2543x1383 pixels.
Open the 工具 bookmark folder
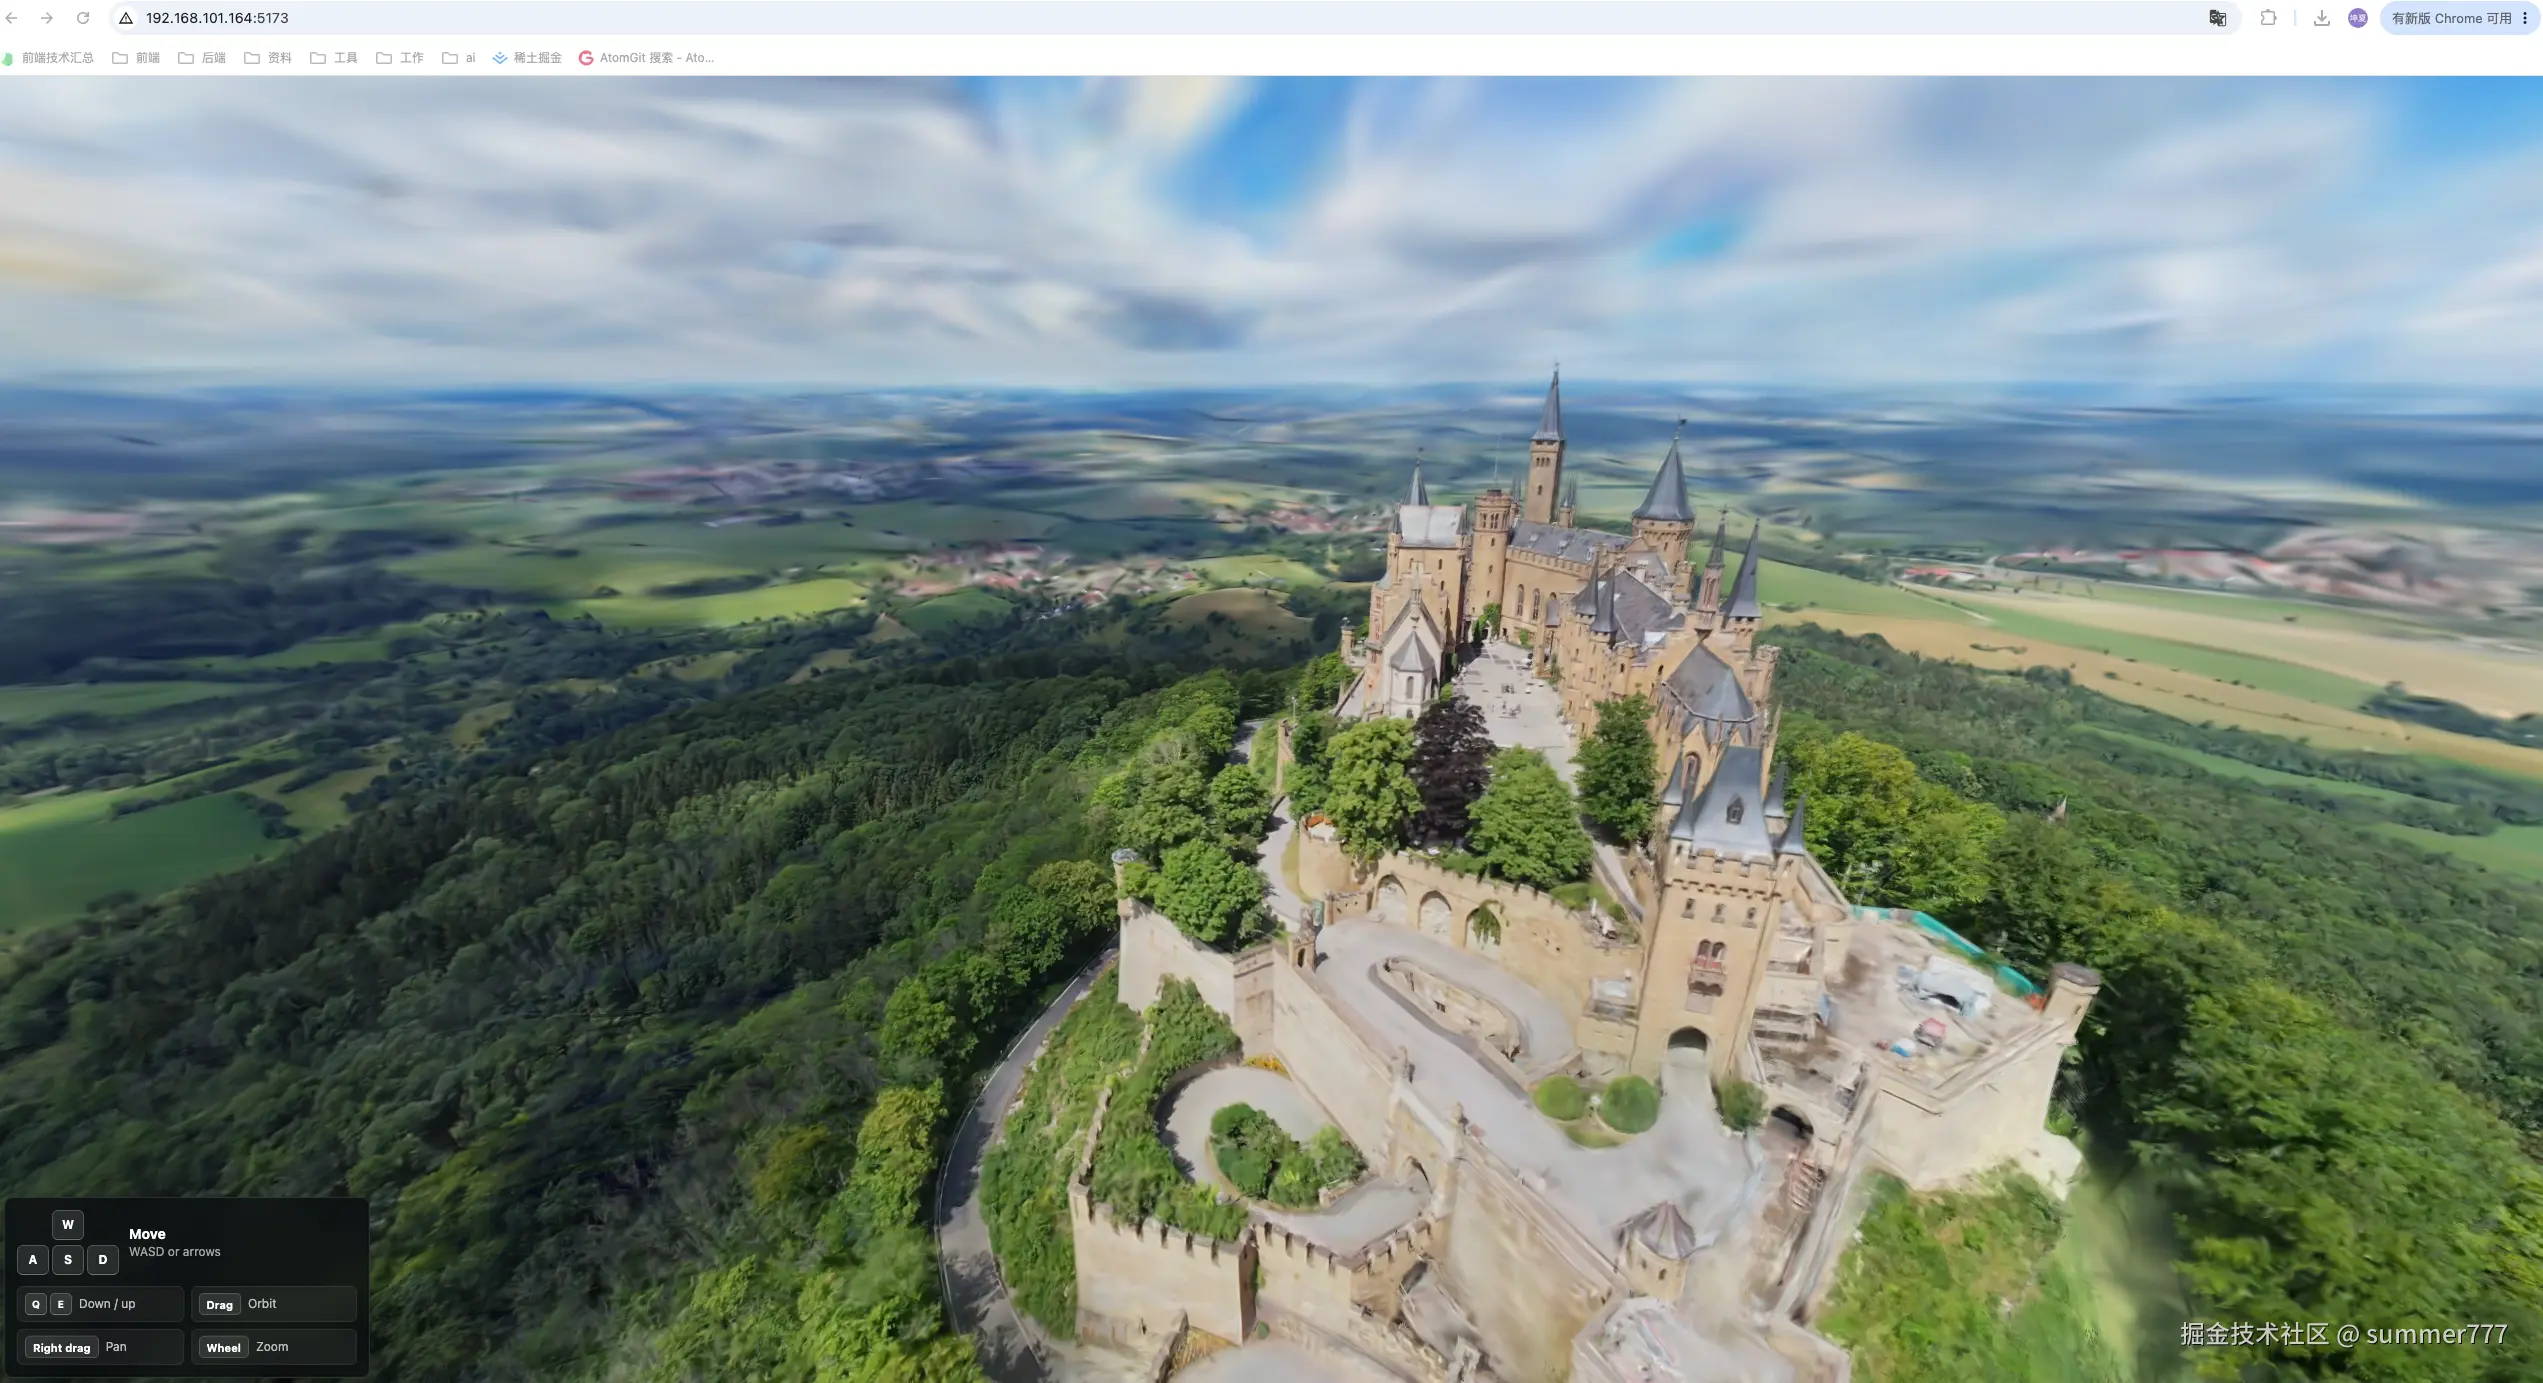[x=334, y=58]
